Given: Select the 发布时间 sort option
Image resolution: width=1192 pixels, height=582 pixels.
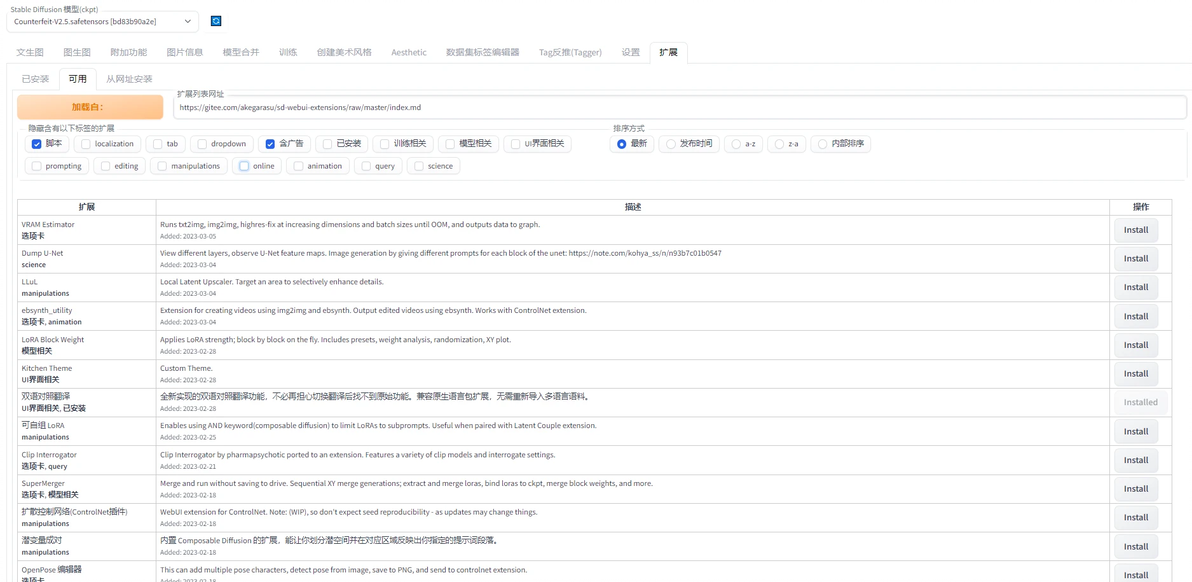Looking at the screenshot, I should (x=671, y=144).
